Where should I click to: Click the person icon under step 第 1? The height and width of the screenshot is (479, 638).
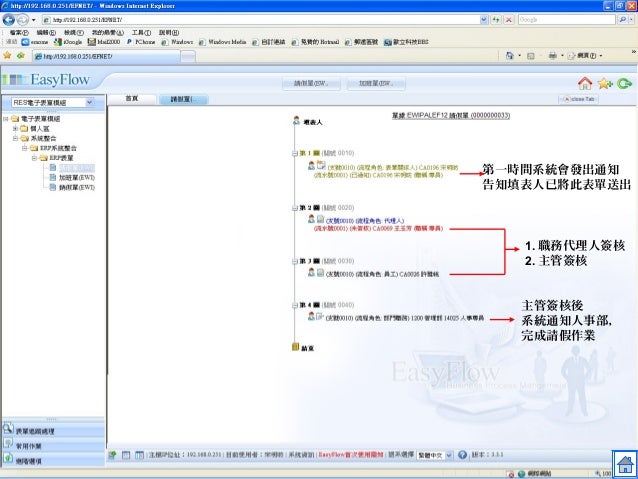(x=311, y=165)
